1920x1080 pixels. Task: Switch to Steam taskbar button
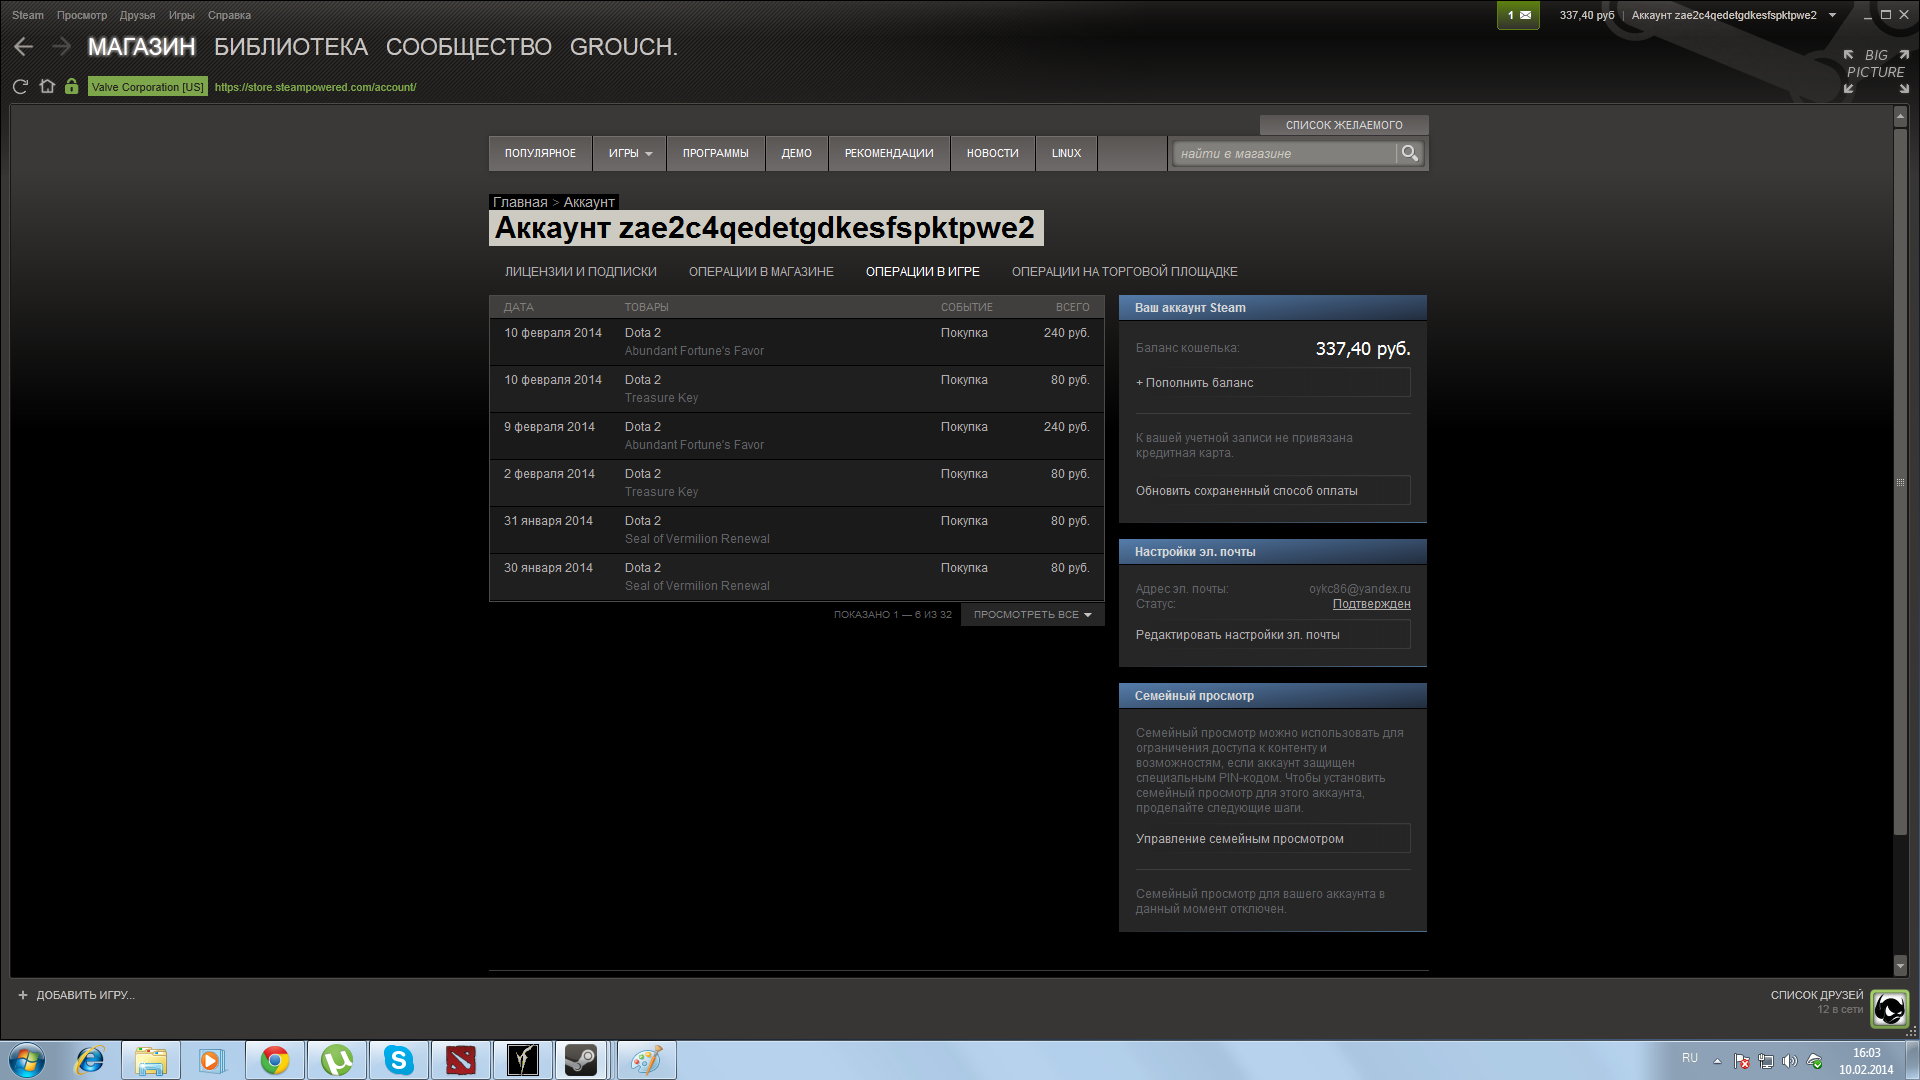point(581,1060)
